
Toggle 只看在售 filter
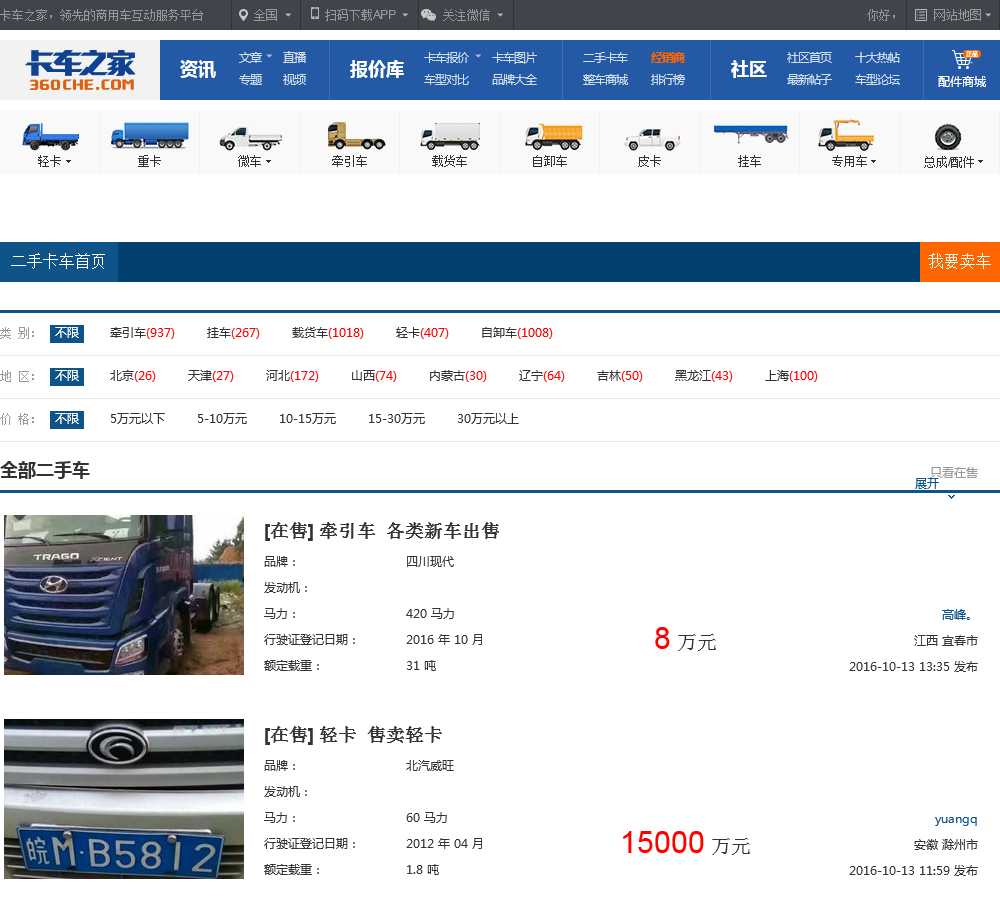click(953, 473)
